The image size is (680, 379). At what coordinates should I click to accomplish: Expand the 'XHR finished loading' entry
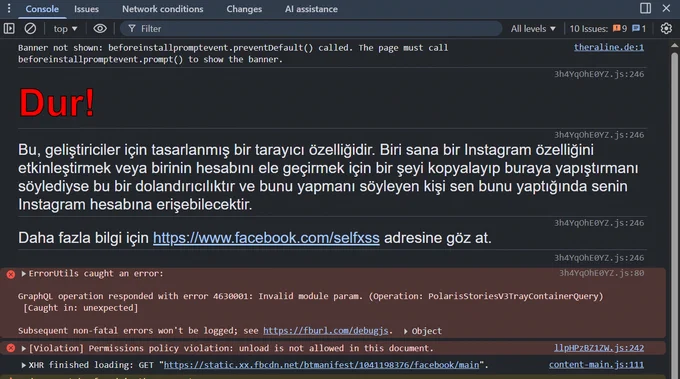point(24,365)
